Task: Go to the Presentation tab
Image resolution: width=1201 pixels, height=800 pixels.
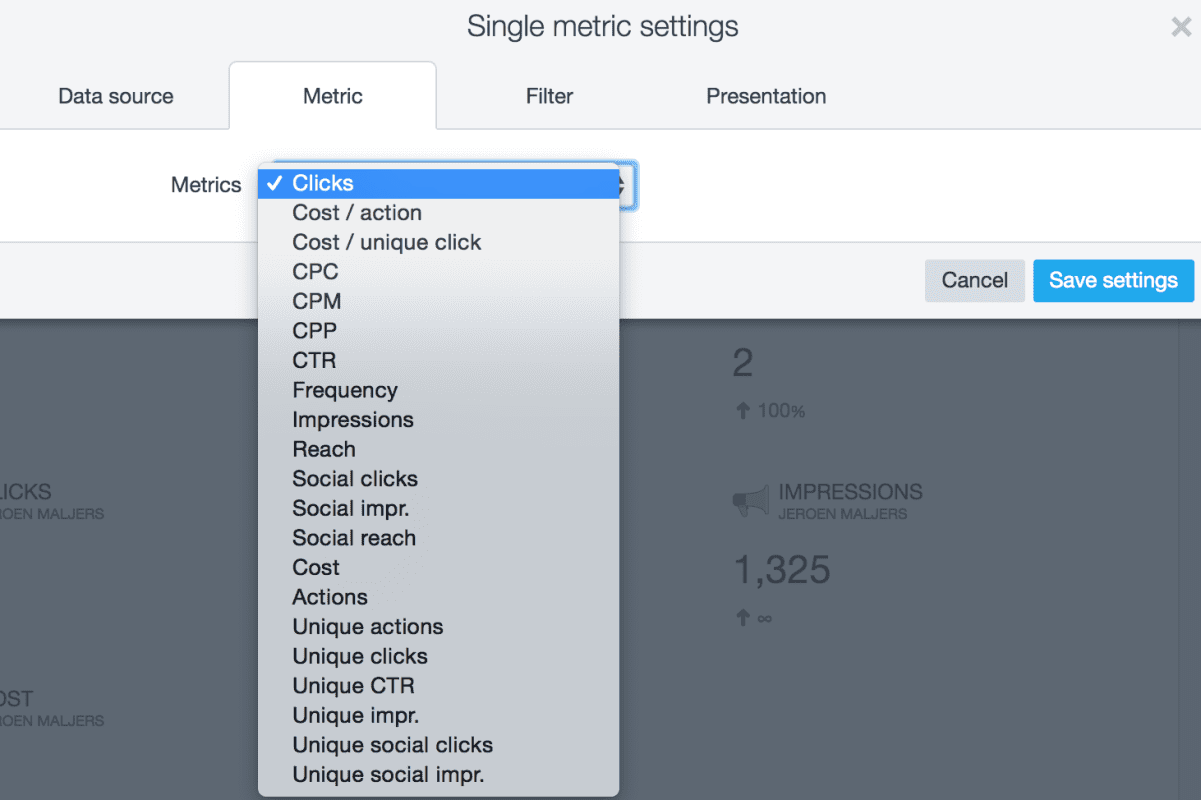Action: tap(766, 96)
